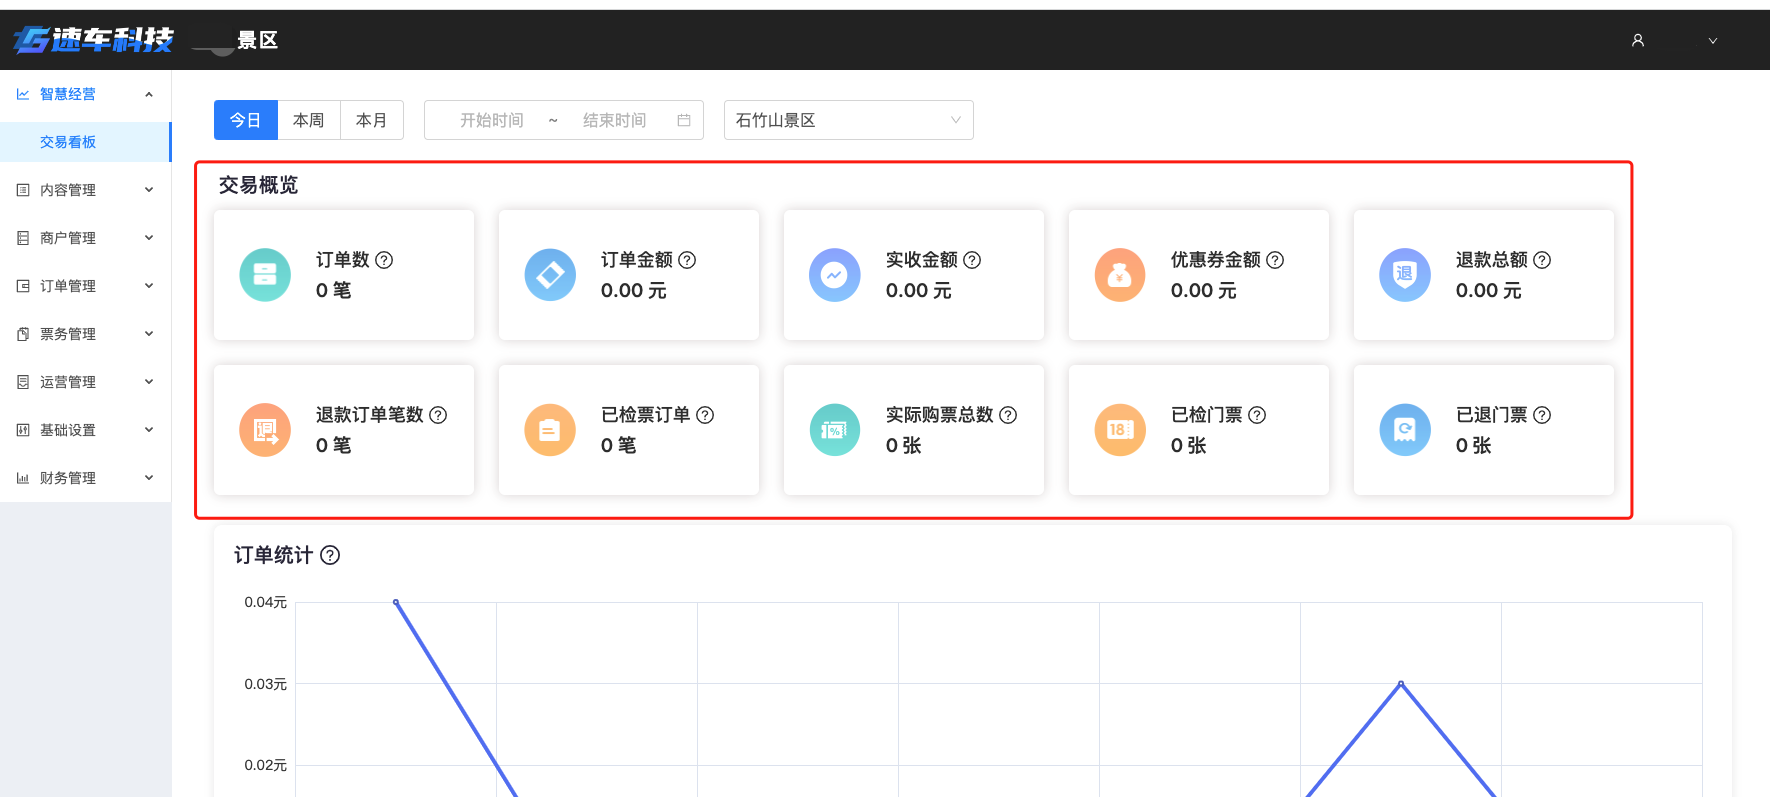Open help tooltip next to 退款订单笔数
The width and height of the screenshot is (1770, 797).
point(438,415)
